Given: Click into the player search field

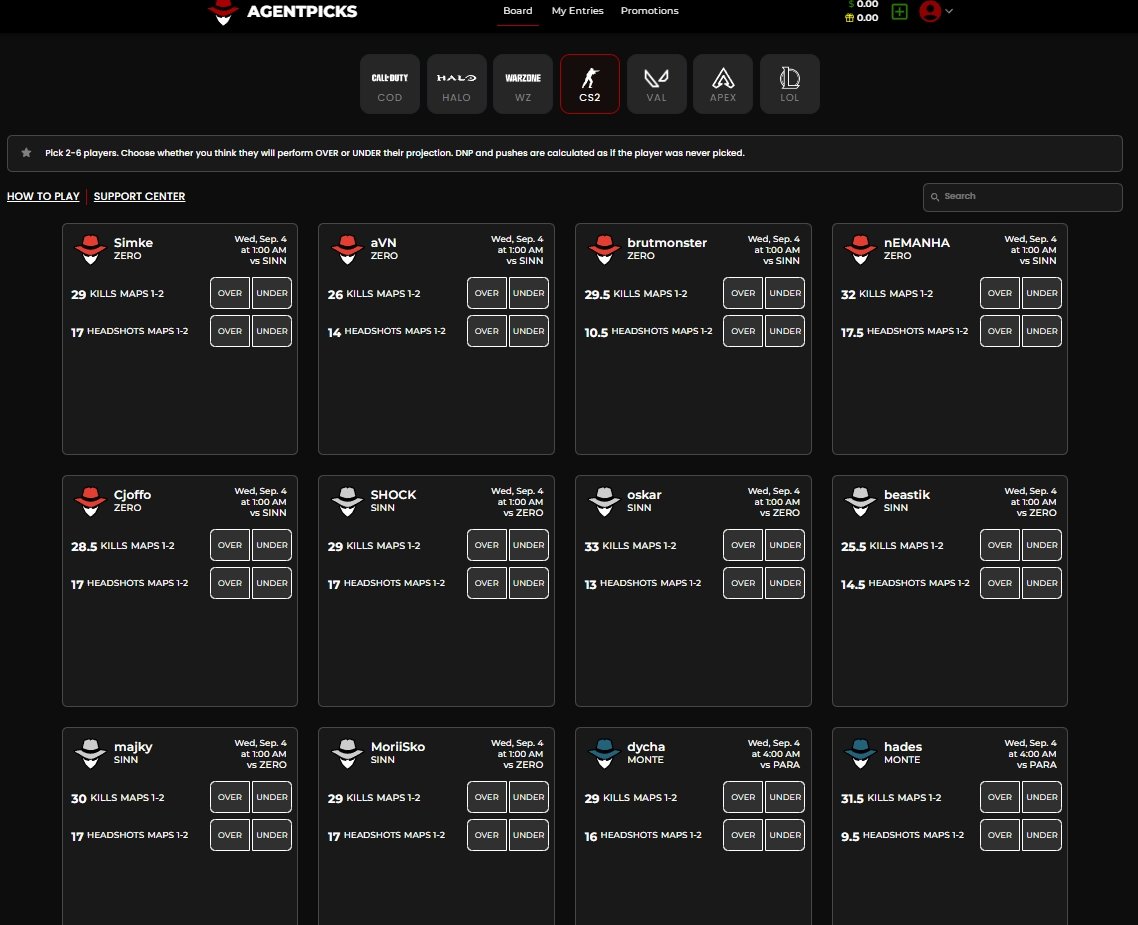Looking at the screenshot, I should pyautogui.click(x=1022, y=197).
